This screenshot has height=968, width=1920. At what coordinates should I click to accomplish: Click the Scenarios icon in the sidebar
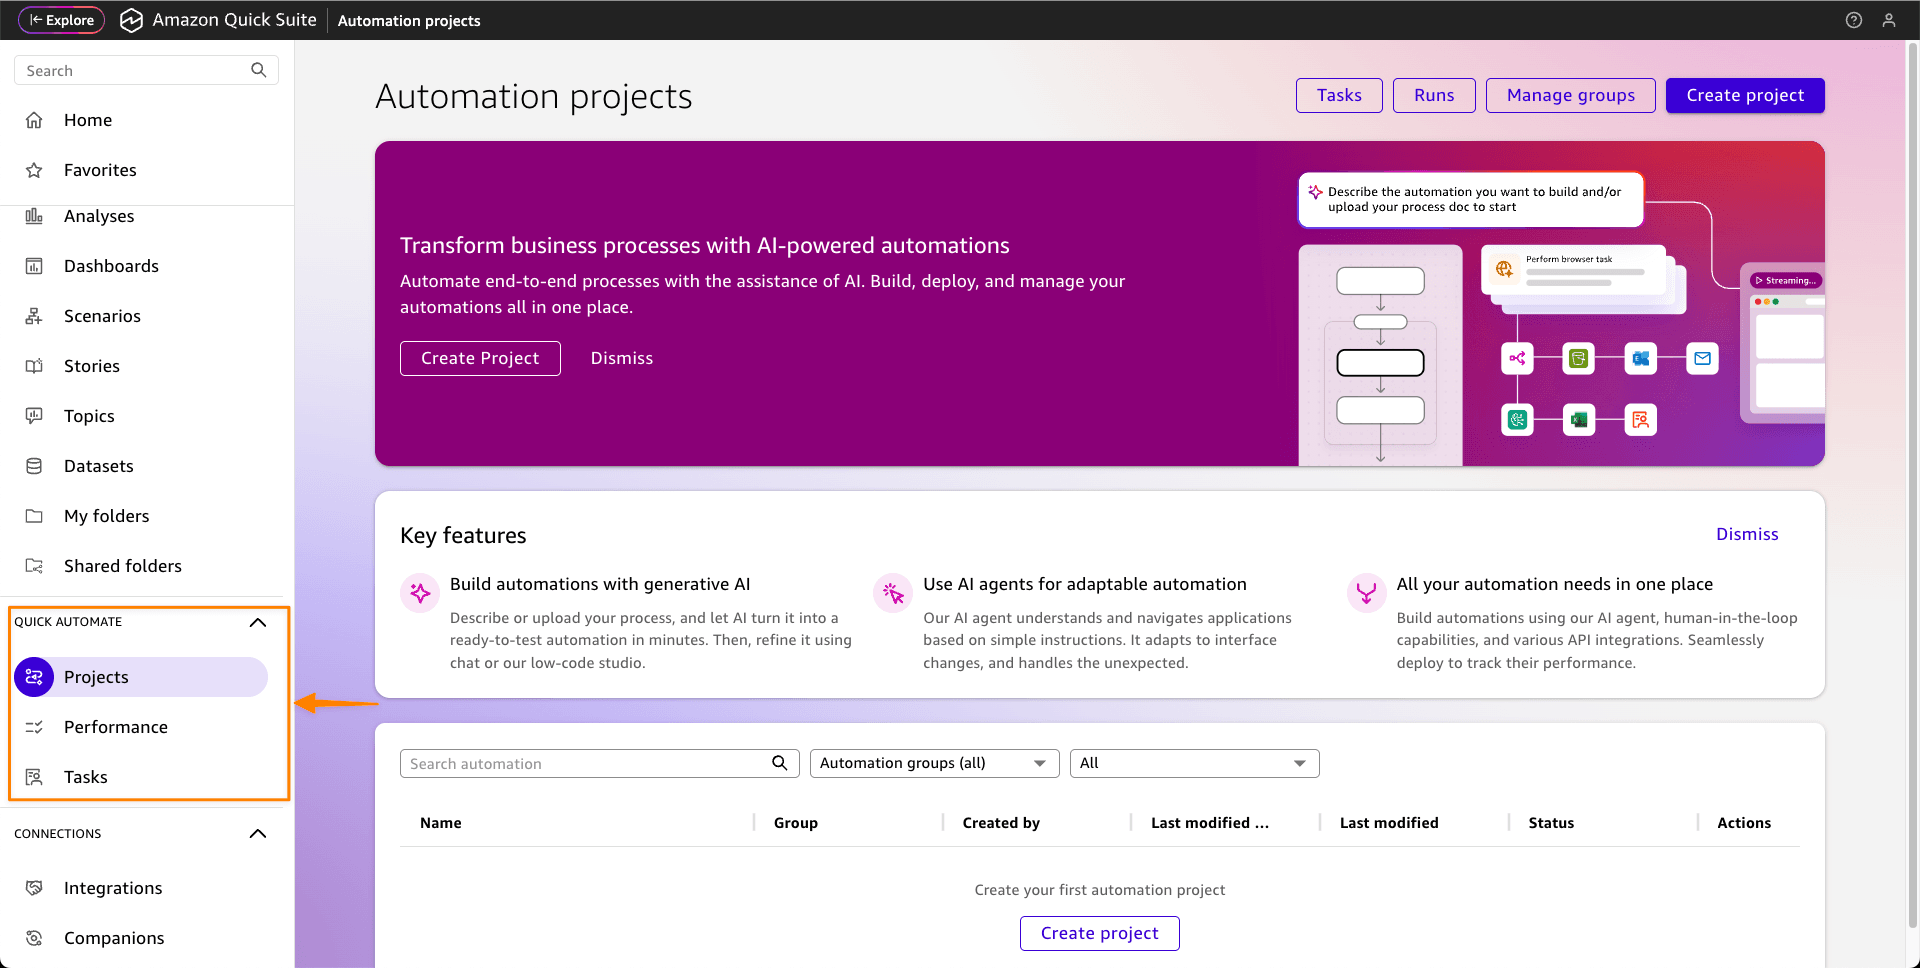click(x=34, y=316)
